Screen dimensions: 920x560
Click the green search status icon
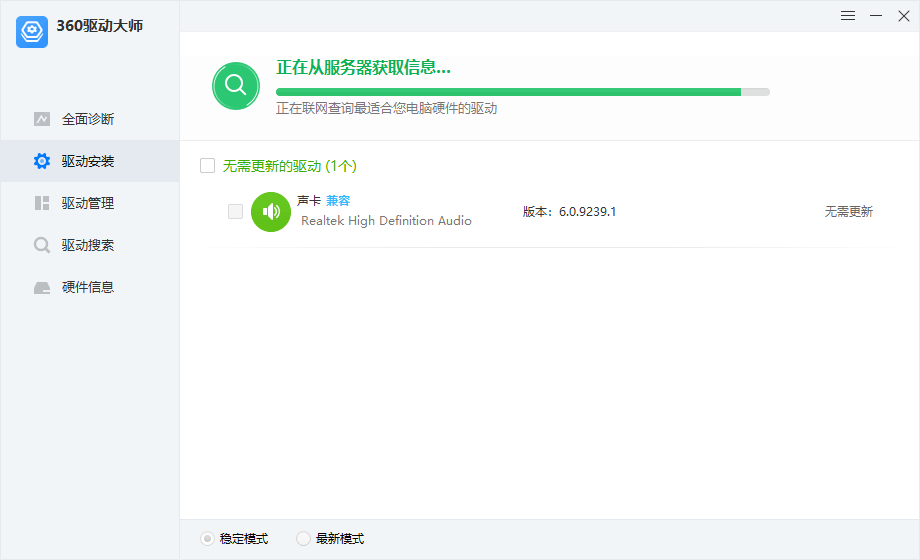pos(236,86)
